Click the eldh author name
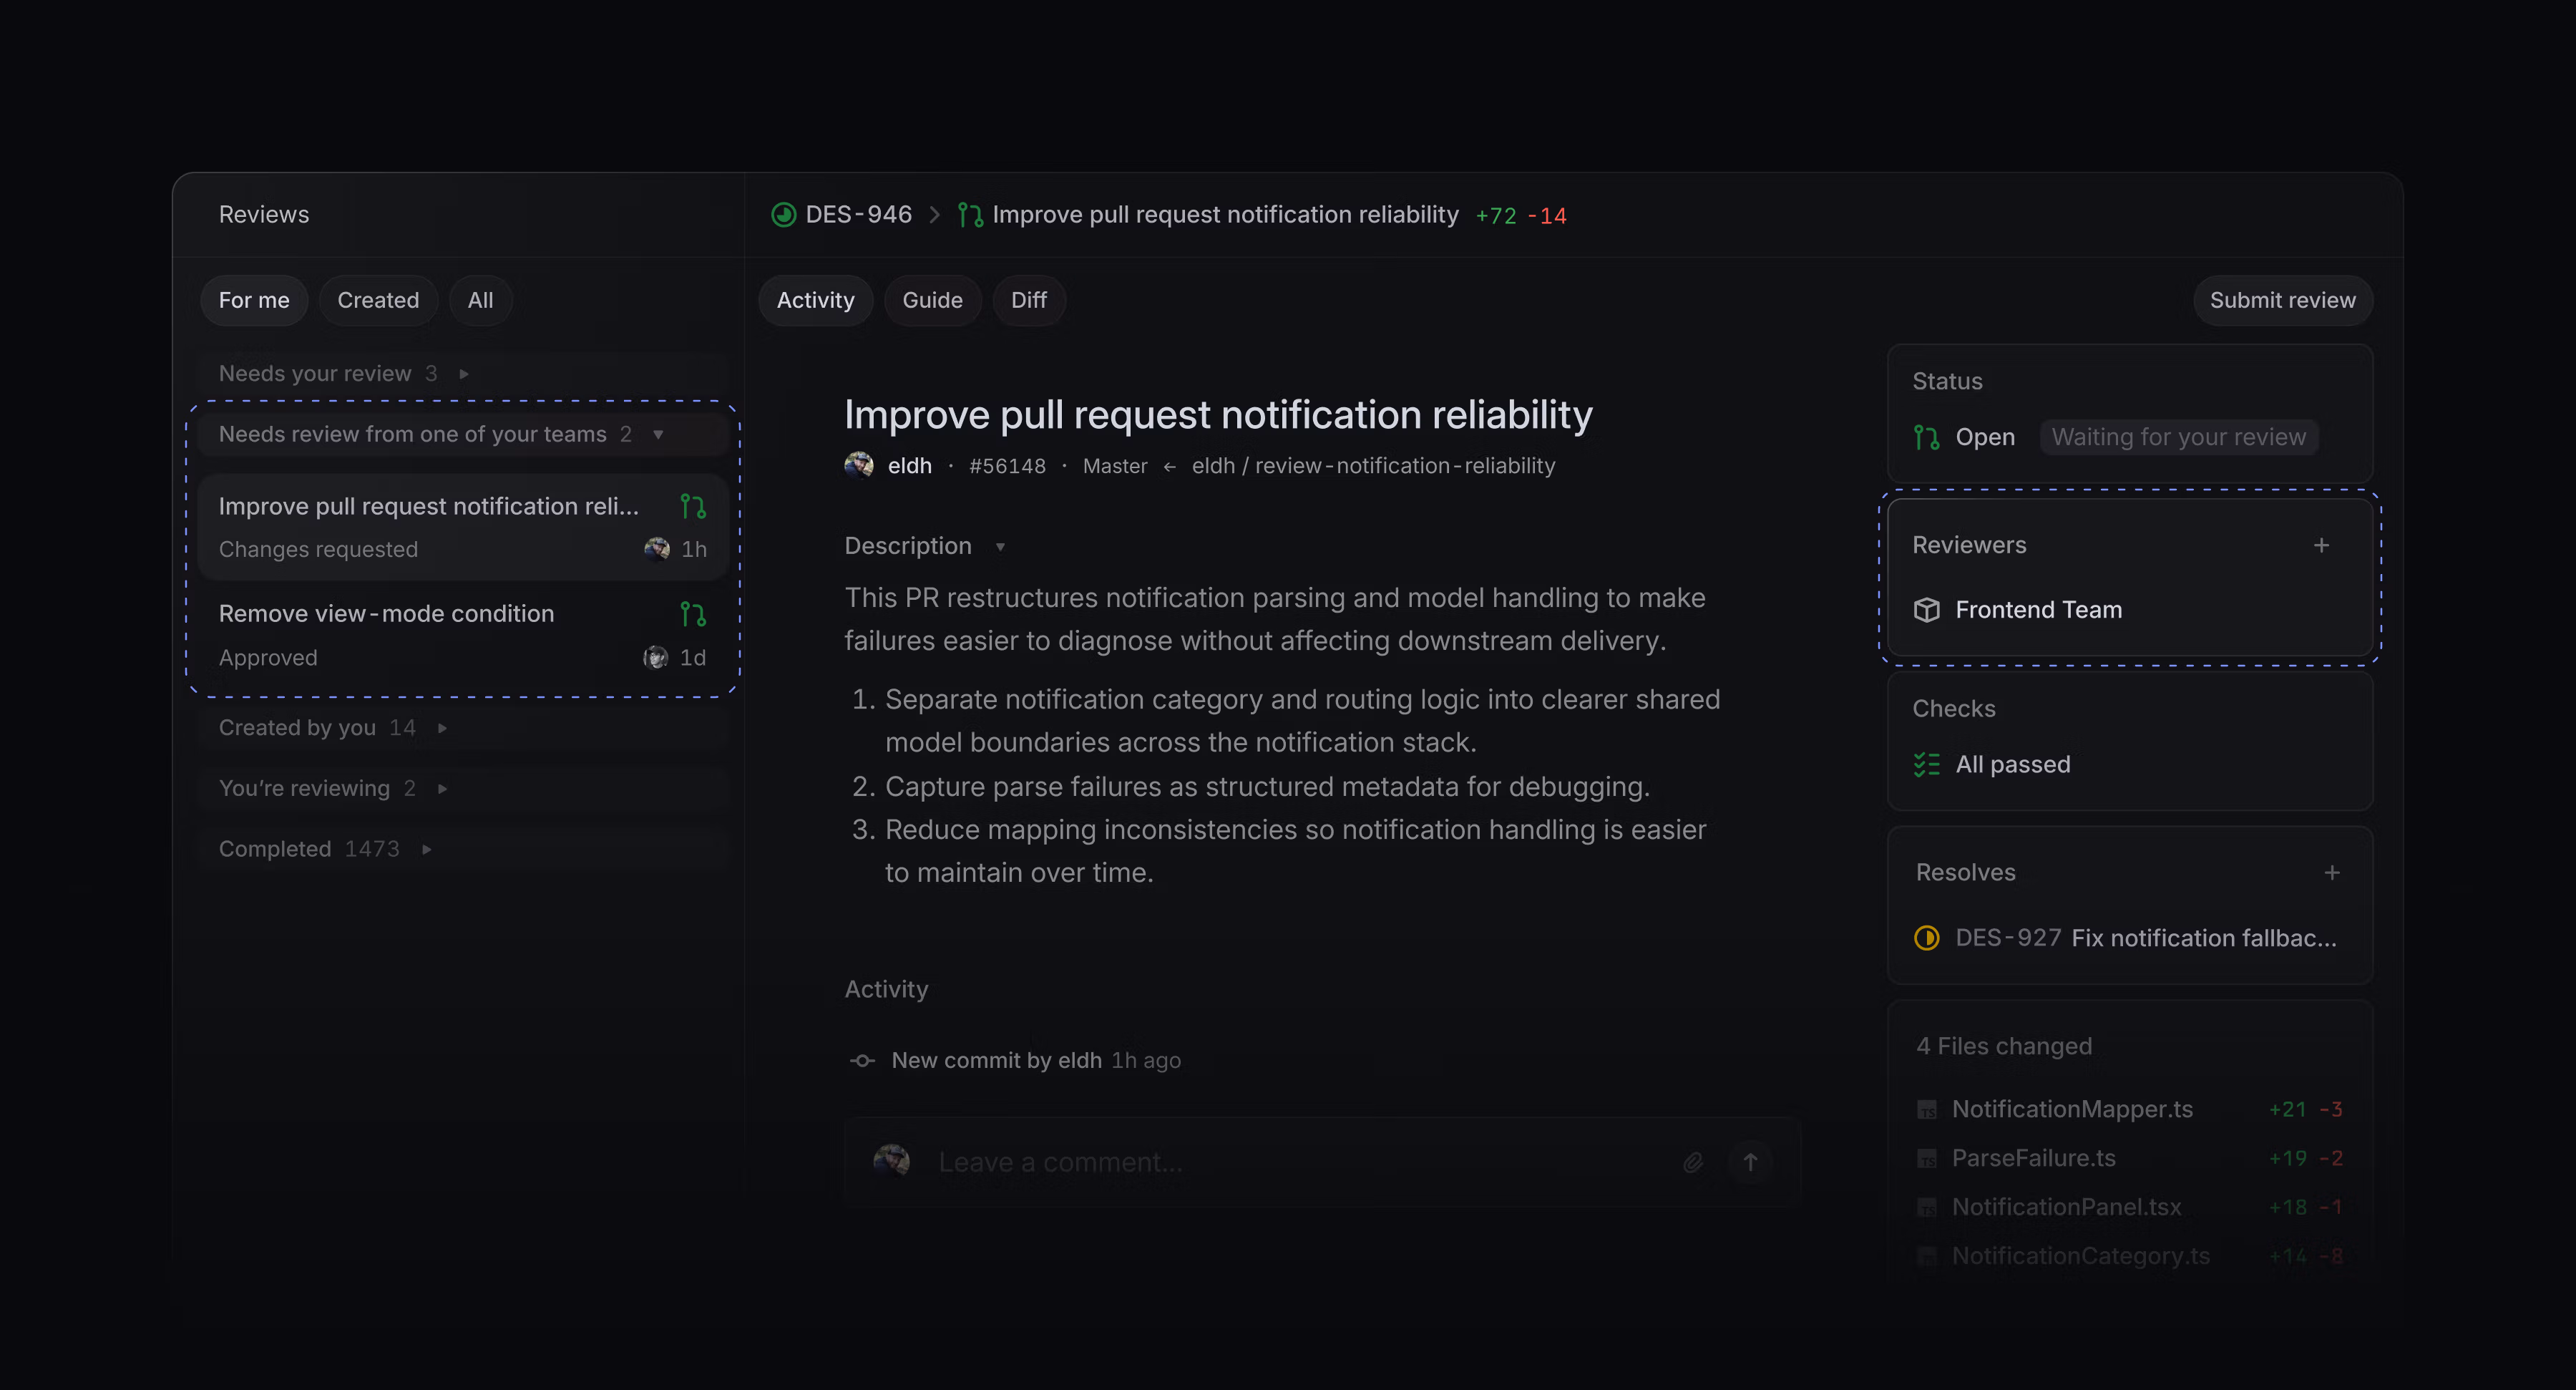This screenshot has height=1390, width=2576. coord(909,466)
